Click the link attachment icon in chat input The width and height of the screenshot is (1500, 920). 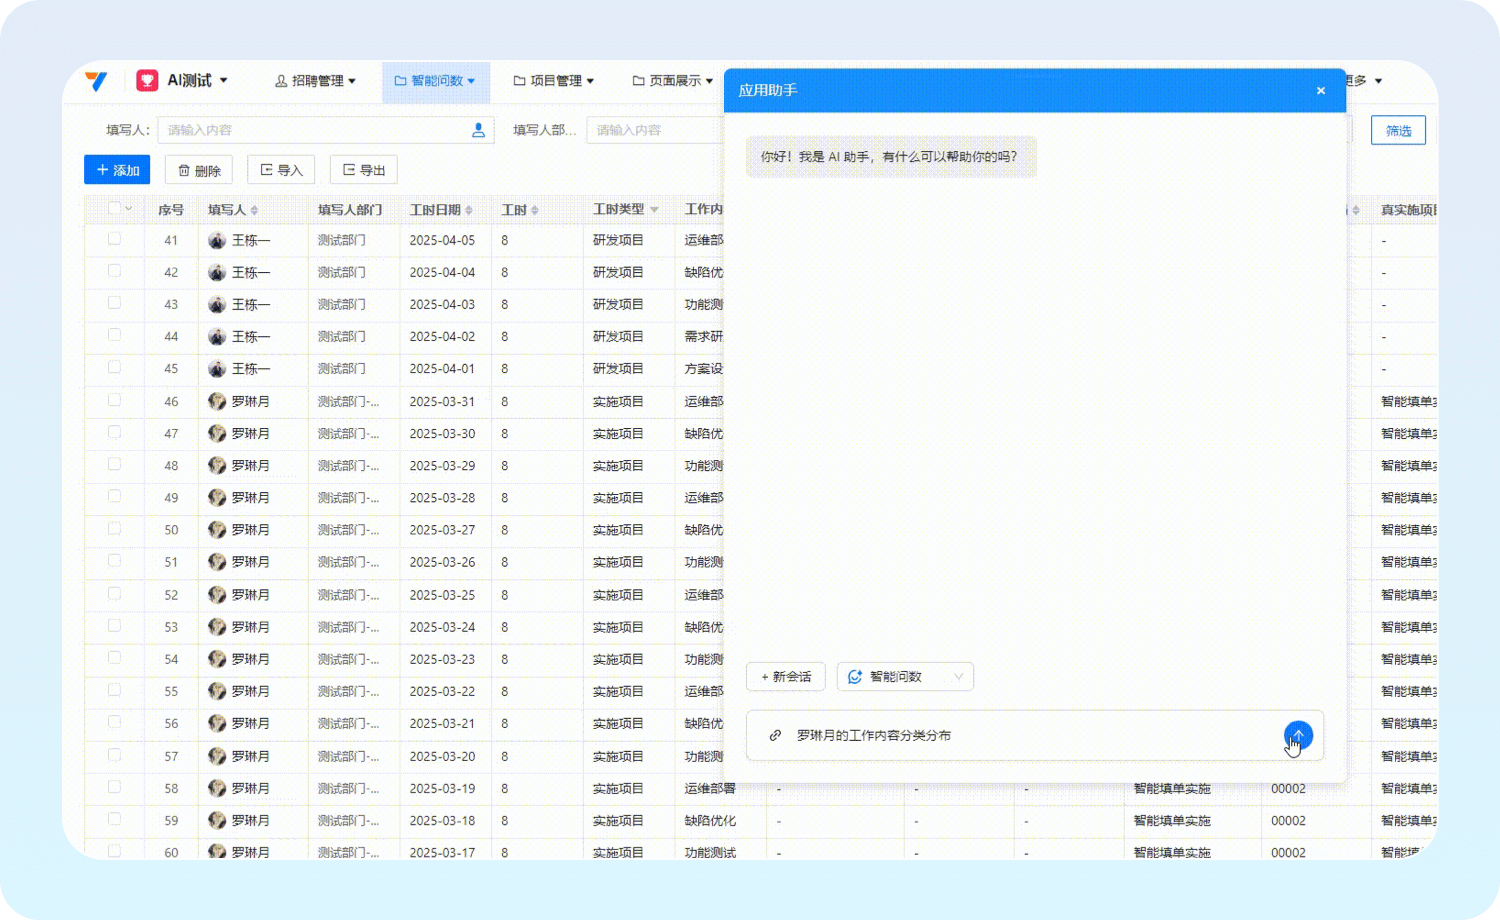click(x=775, y=735)
